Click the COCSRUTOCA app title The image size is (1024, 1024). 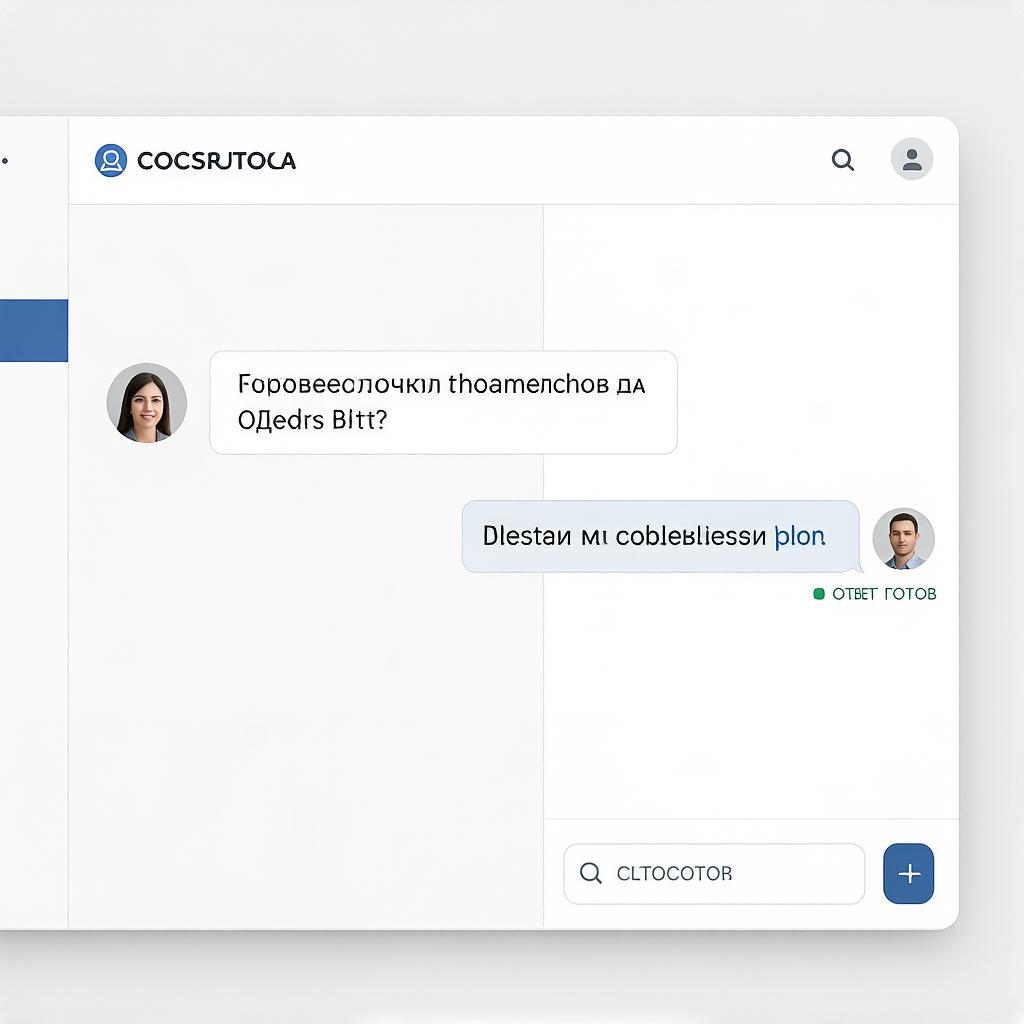pos(216,161)
